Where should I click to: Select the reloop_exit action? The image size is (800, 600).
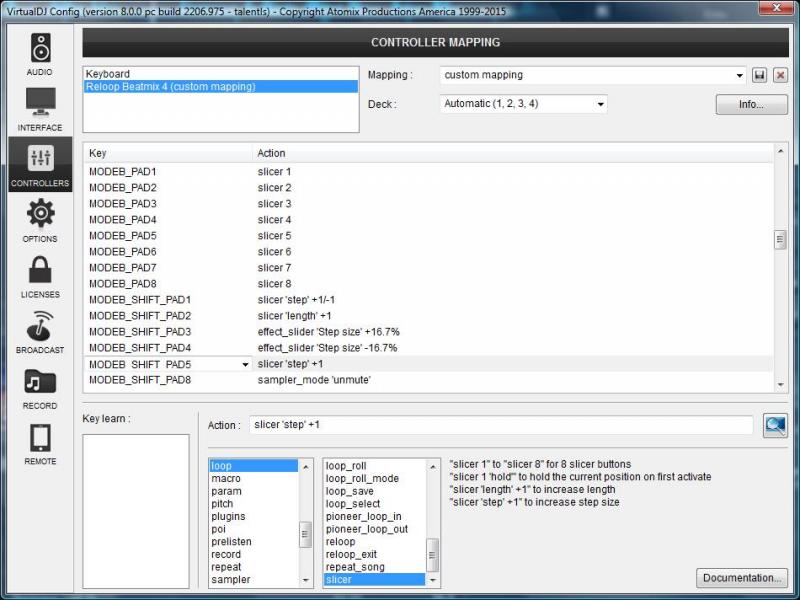[x=374, y=555]
